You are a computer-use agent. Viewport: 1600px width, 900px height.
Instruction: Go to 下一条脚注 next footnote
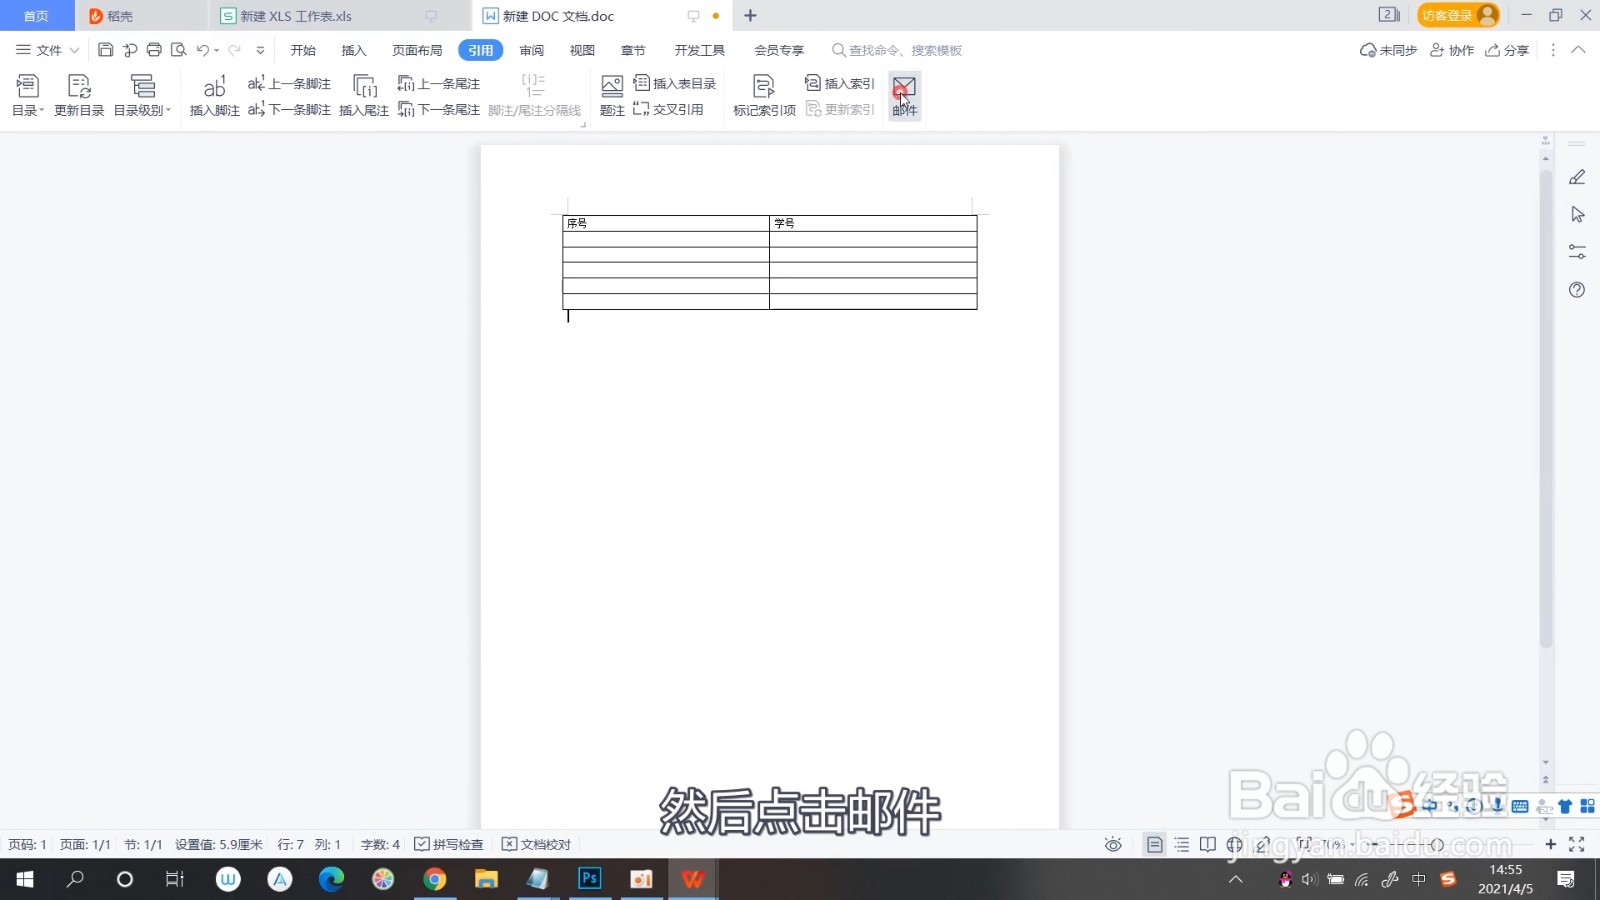[x=289, y=109]
